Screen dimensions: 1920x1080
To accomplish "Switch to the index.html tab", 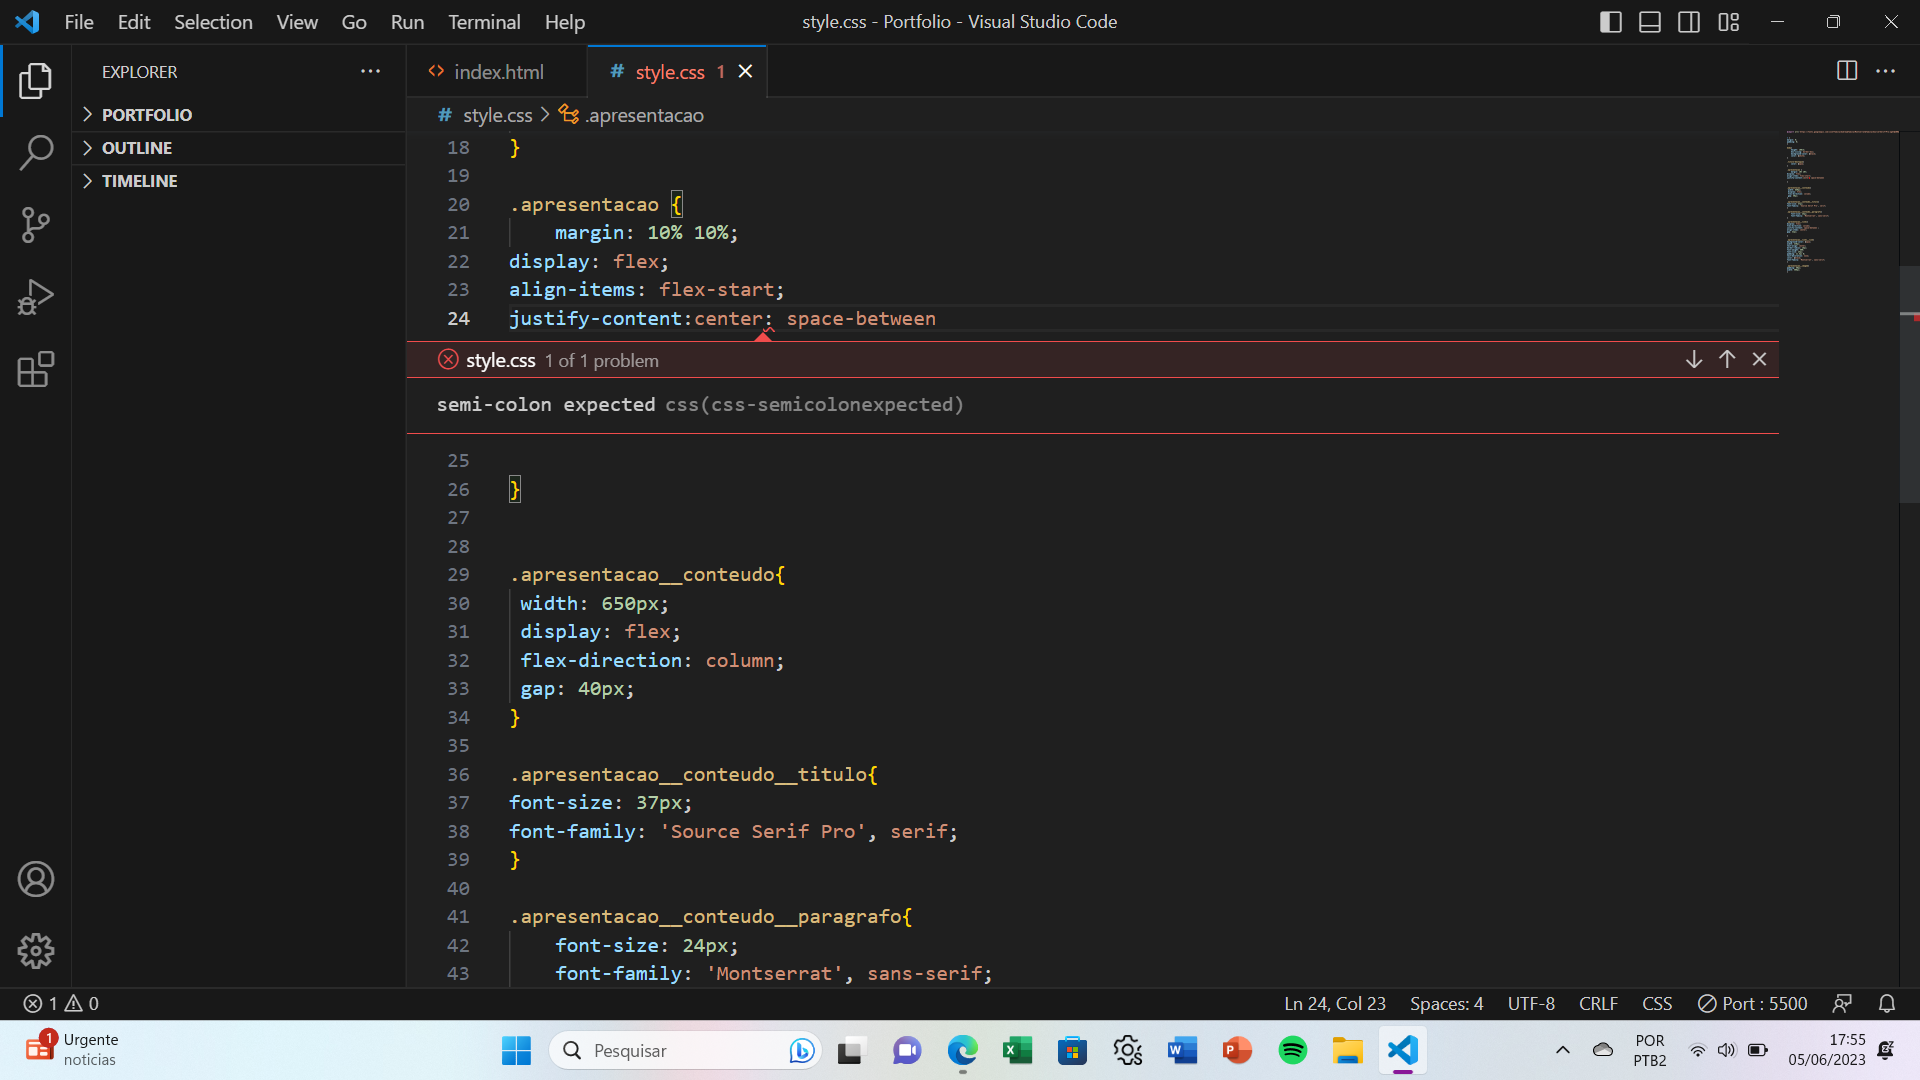I will point(497,71).
